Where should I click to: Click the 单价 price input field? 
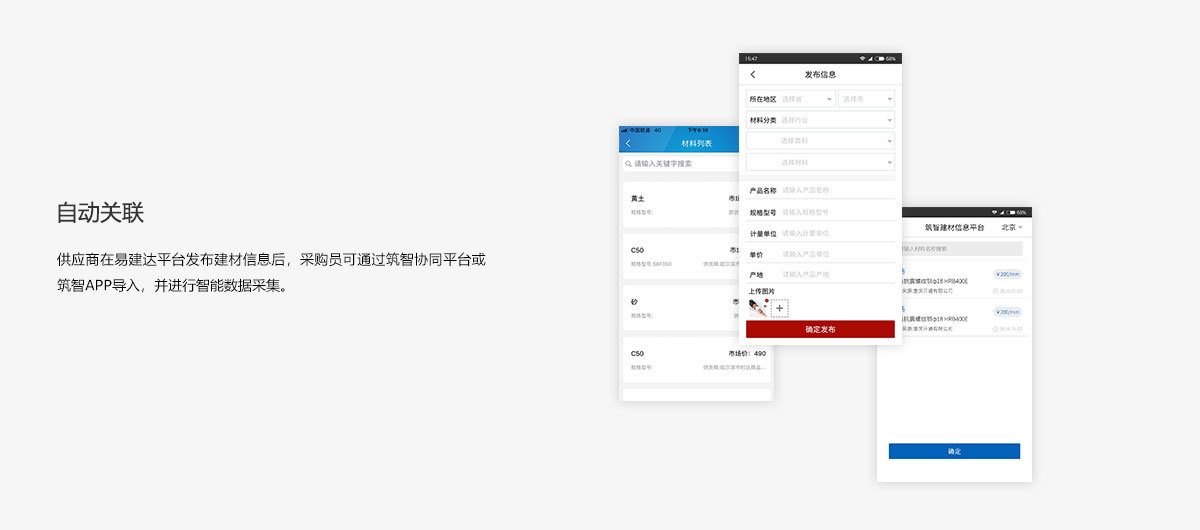835,254
